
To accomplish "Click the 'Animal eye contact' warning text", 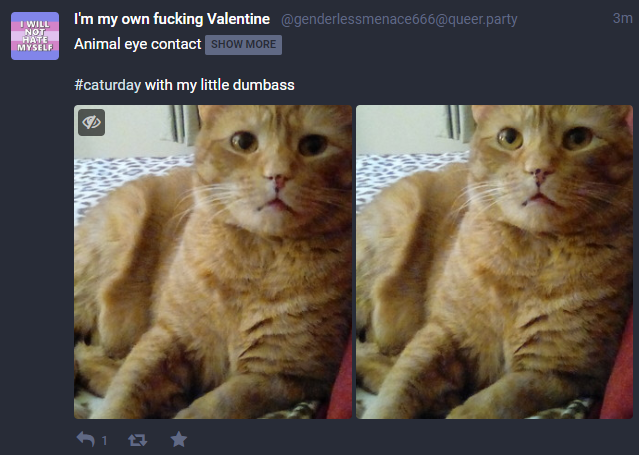I will [x=138, y=44].
